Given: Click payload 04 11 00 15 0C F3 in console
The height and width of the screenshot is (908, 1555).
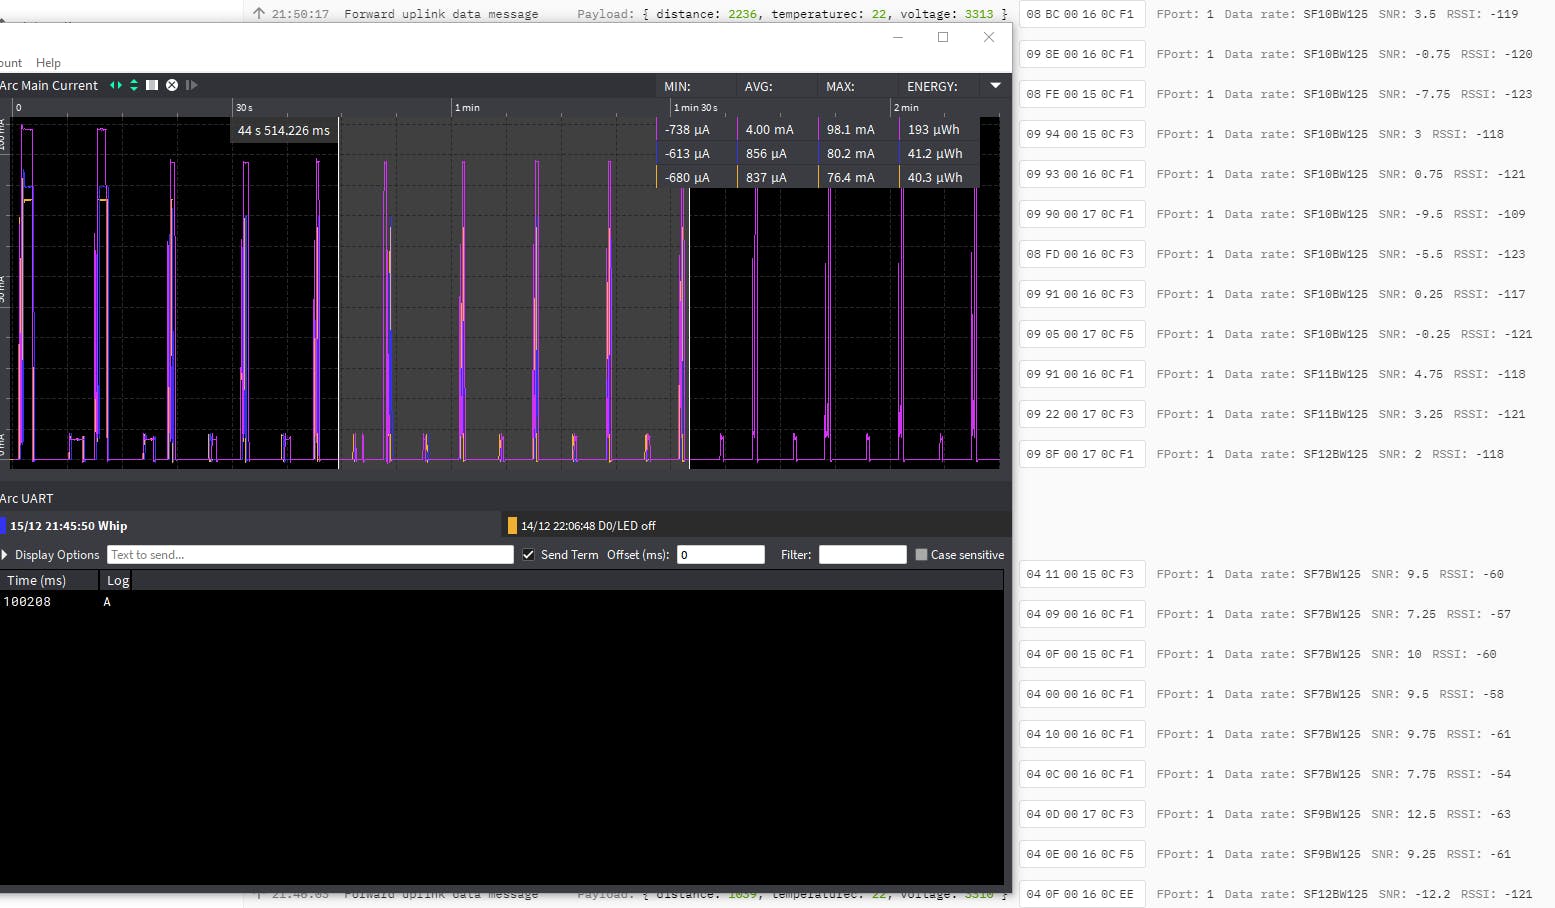Looking at the screenshot, I should click(1080, 574).
